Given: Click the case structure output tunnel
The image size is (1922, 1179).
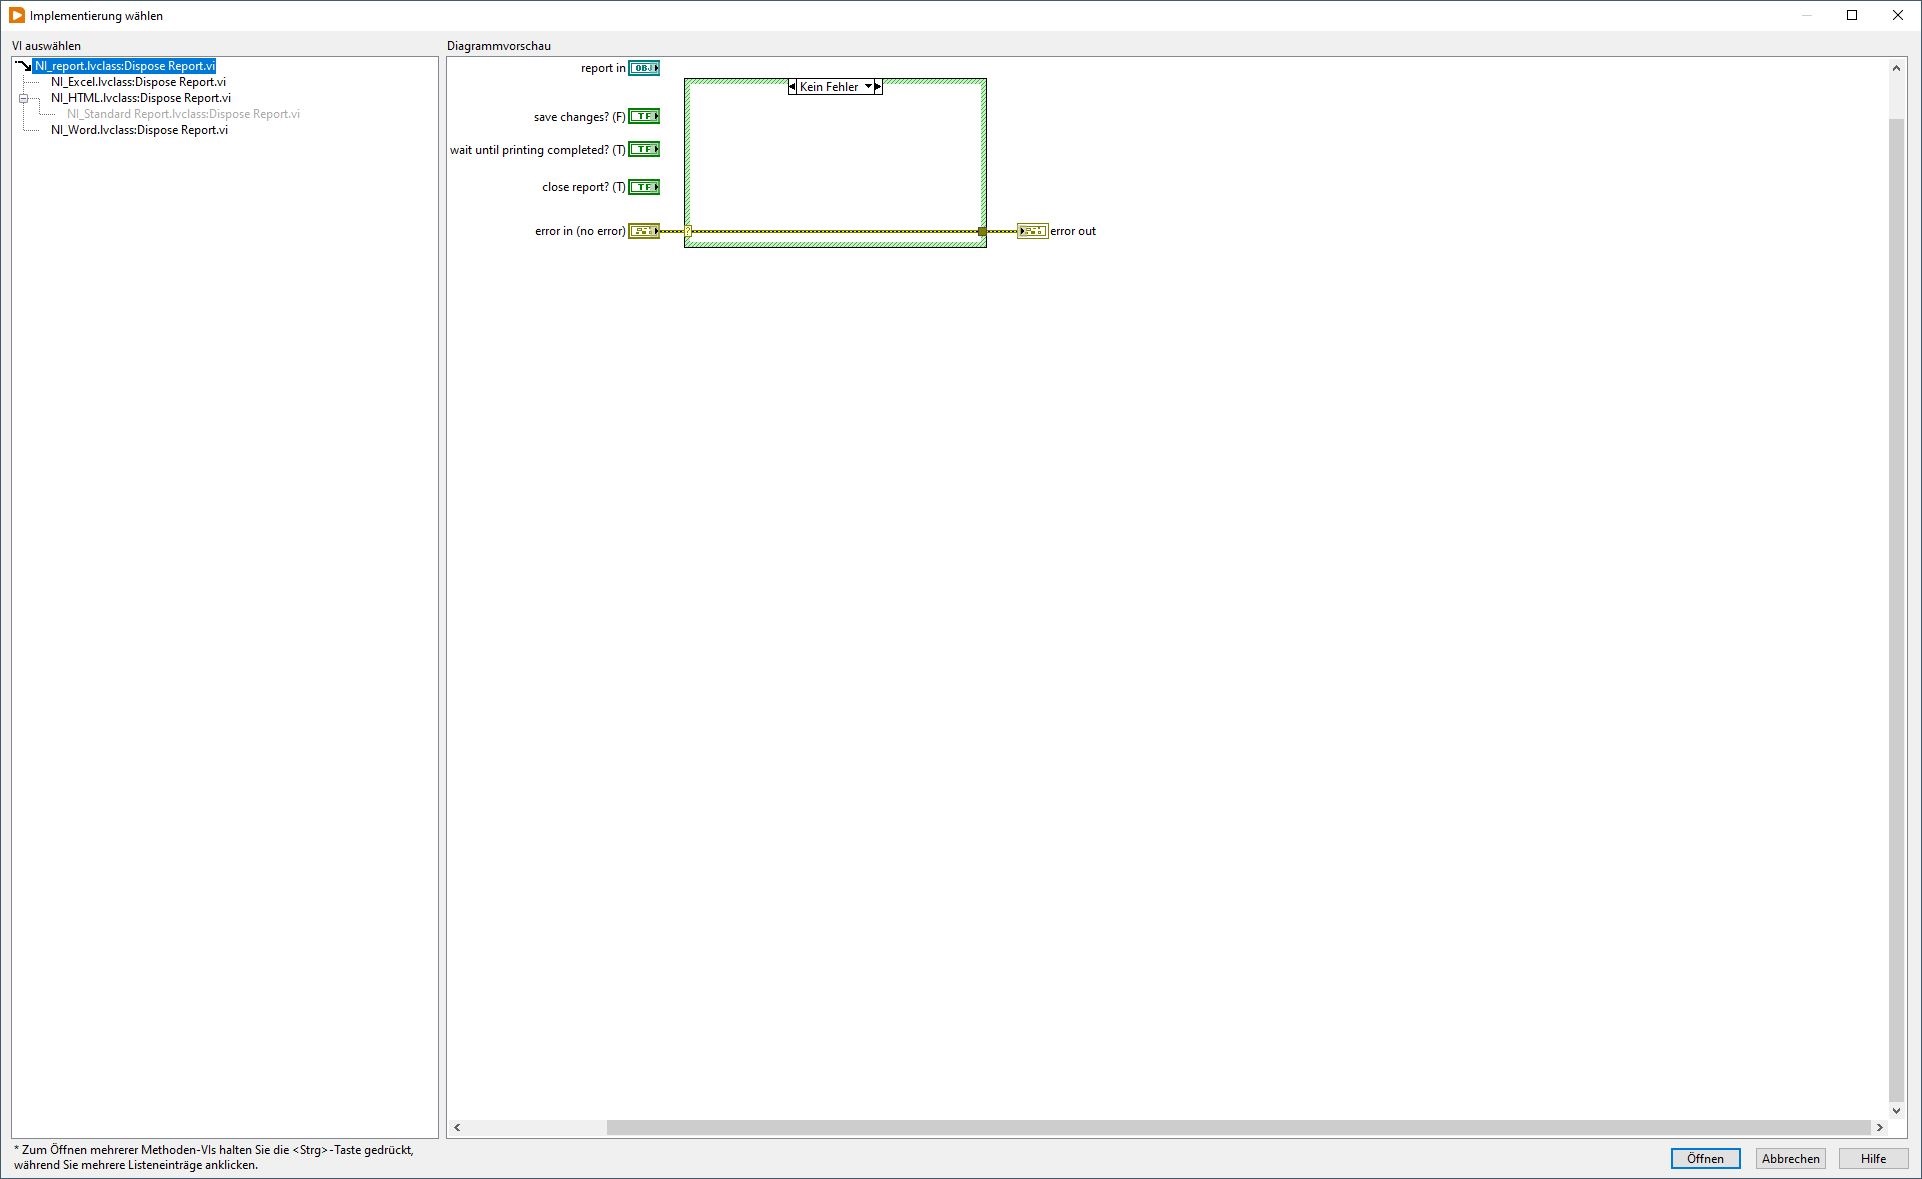Looking at the screenshot, I should tap(982, 231).
